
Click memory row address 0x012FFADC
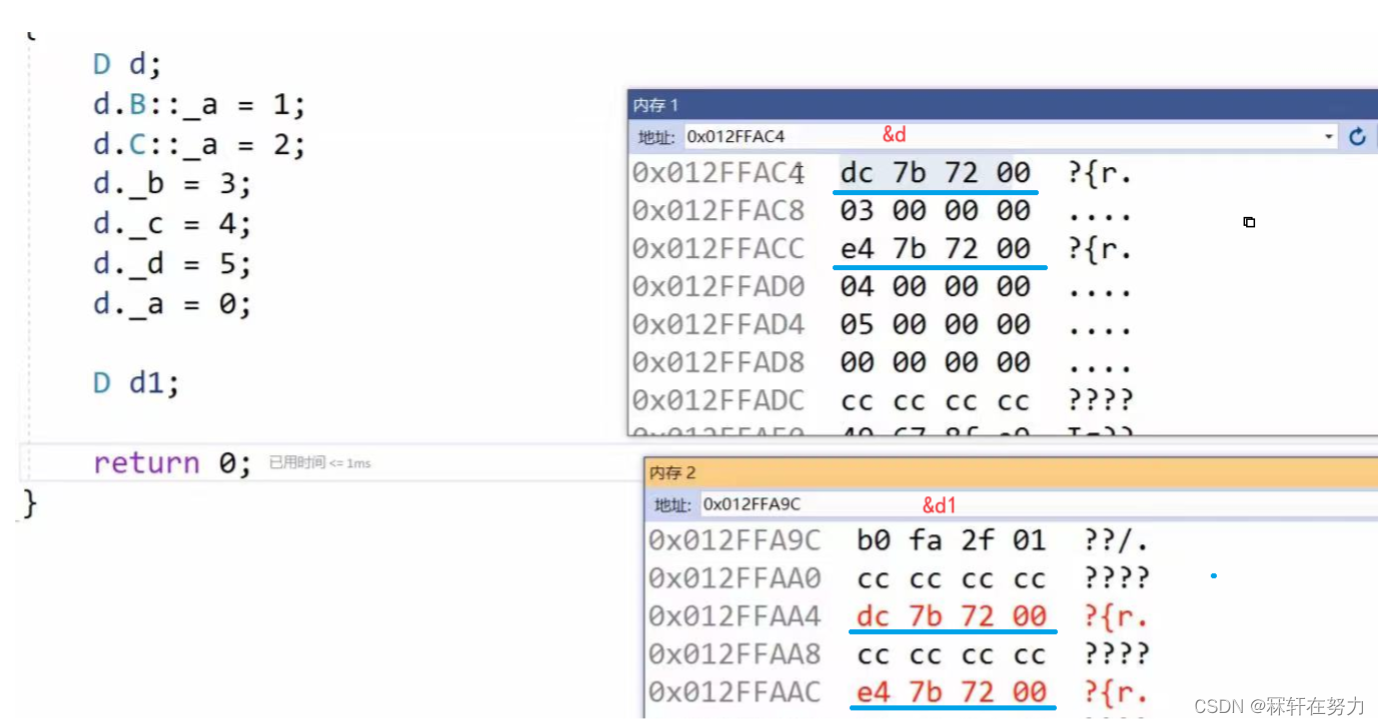click(717, 401)
